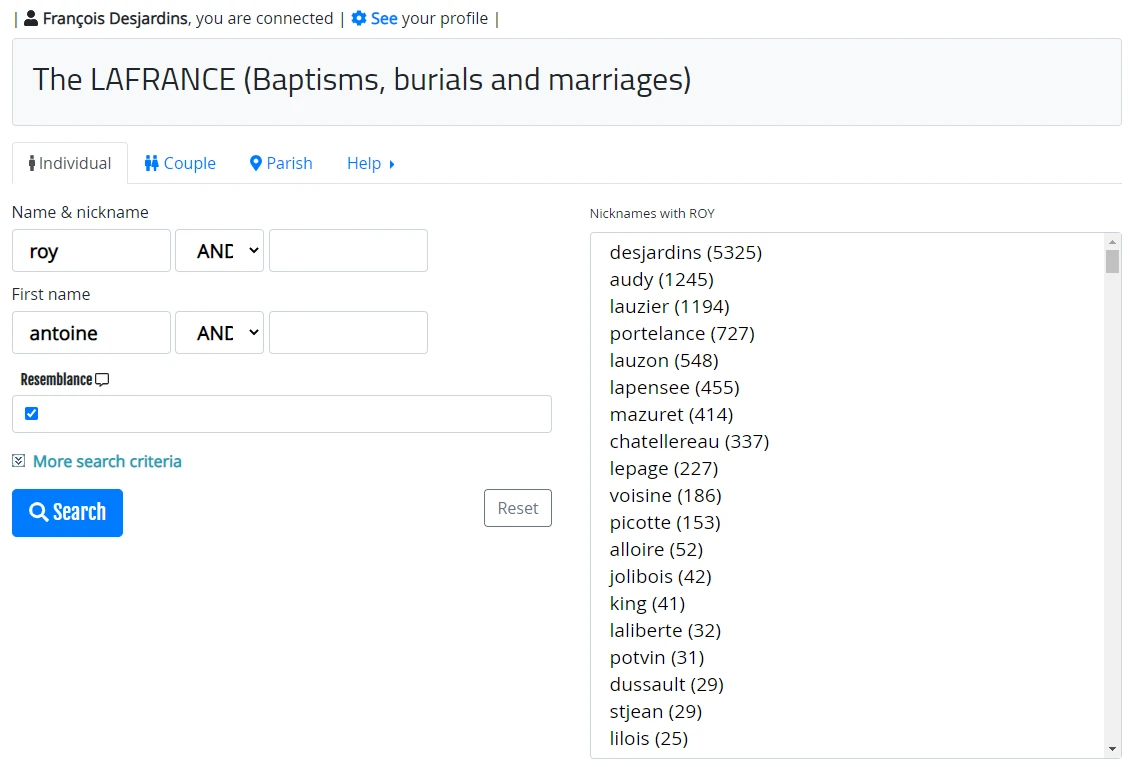
Task: Select nickname lauzier (1194)
Action: coord(669,306)
